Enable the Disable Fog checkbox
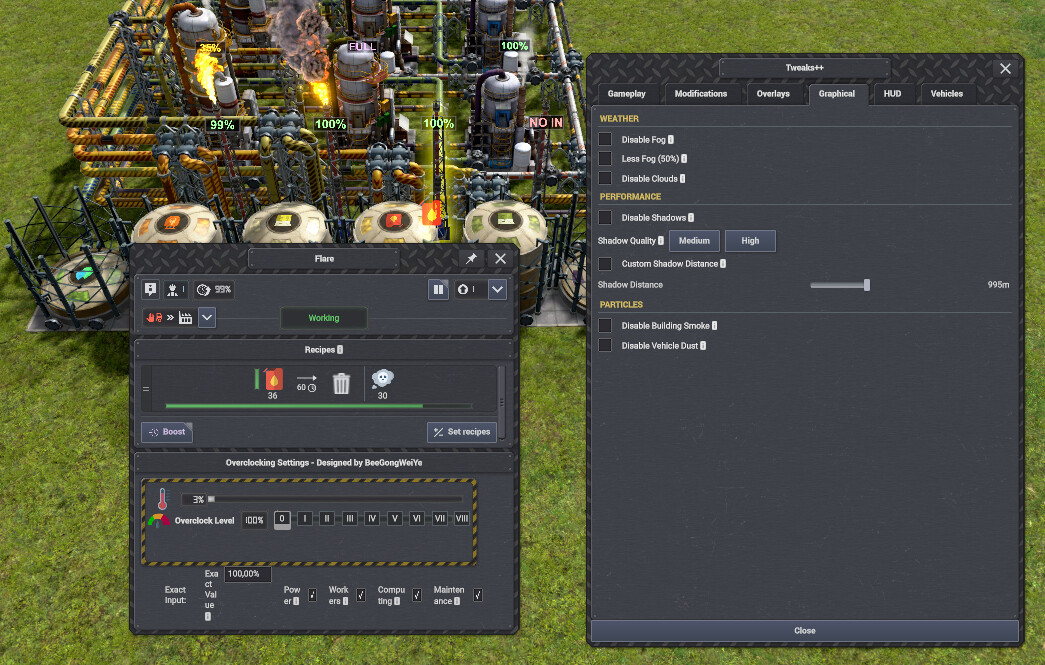1045x665 pixels. [605, 139]
